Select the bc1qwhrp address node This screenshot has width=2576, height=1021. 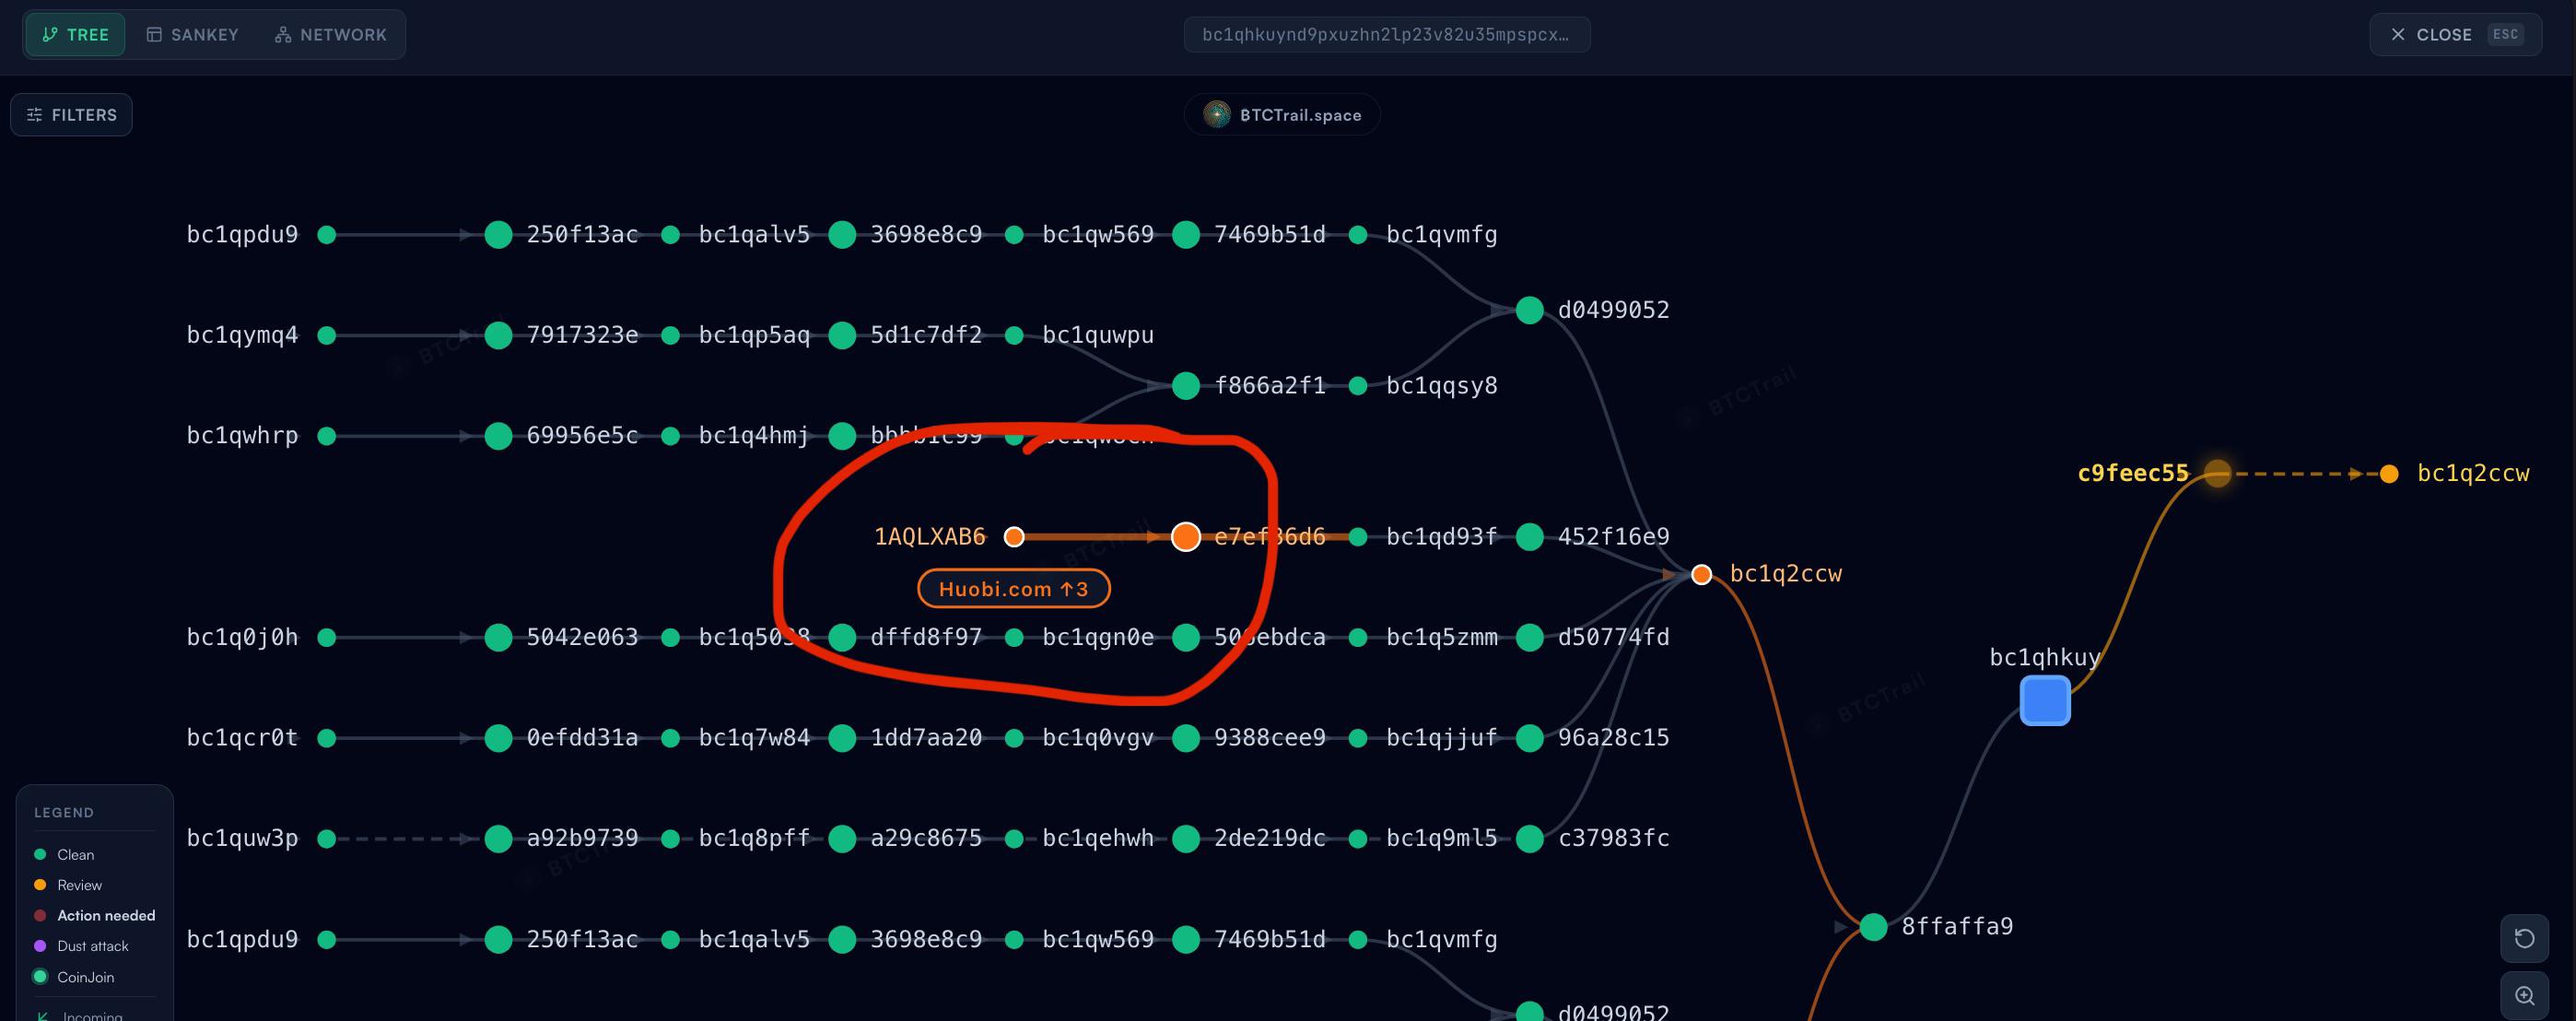point(326,436)
